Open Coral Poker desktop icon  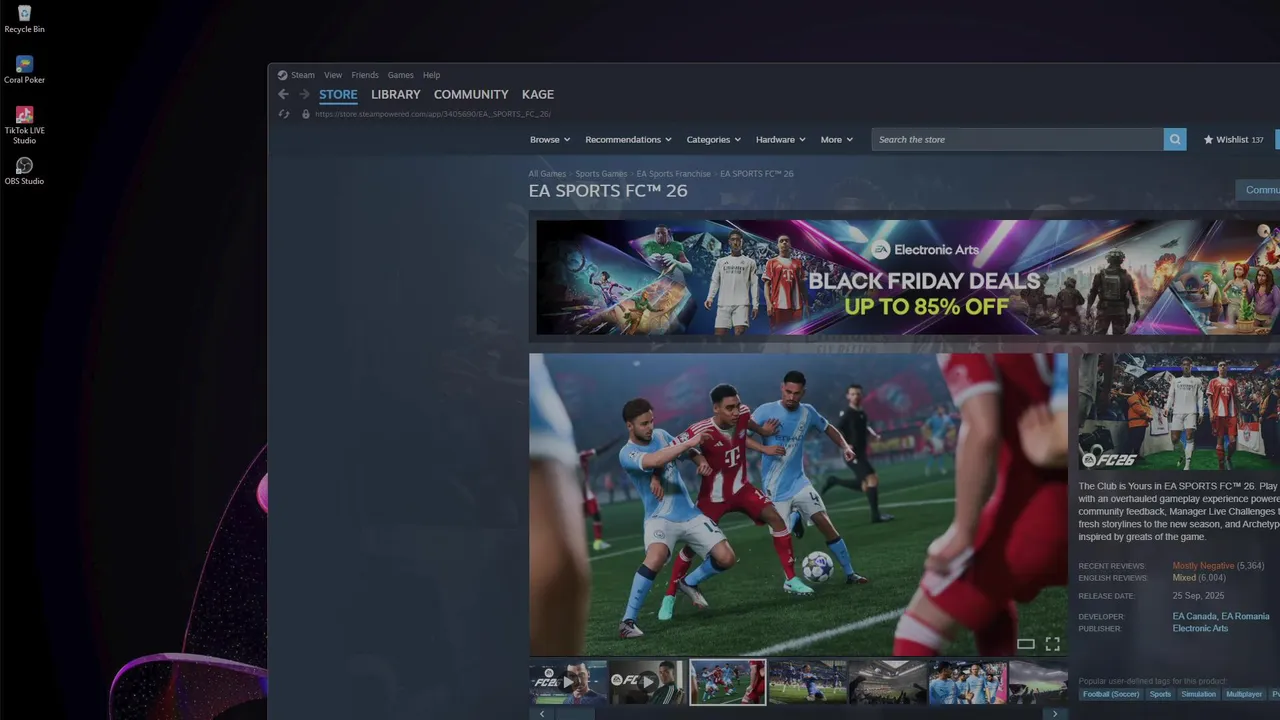pyautogui.click(x=24, y=70)
